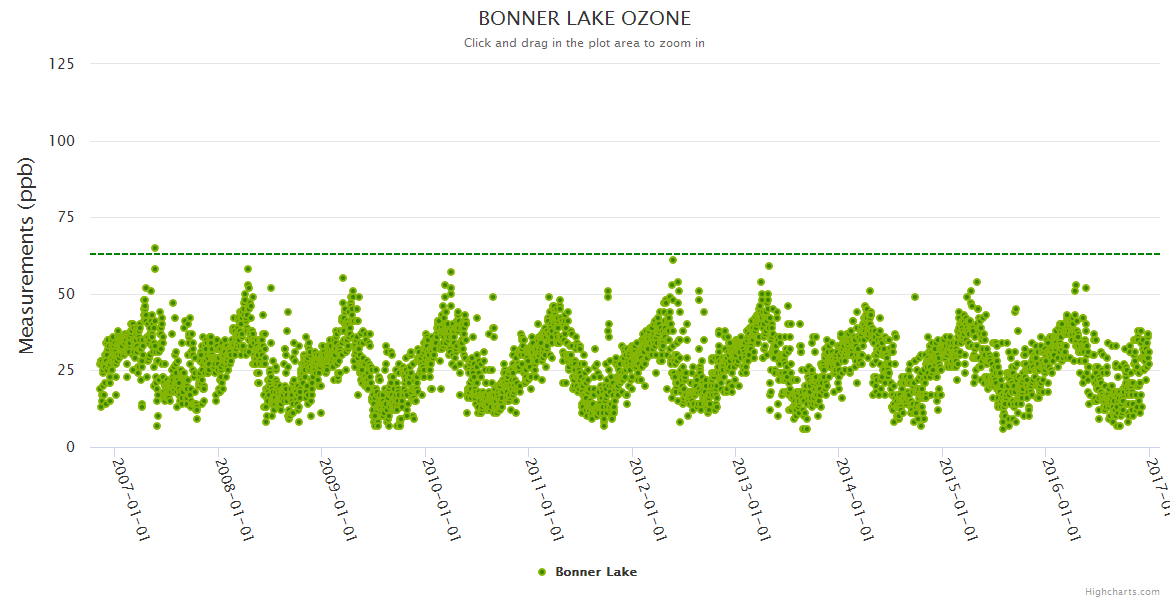Click the BONNER LAKE OZONE chart title
Viewport: 1170px width, 600px height.
584,19
